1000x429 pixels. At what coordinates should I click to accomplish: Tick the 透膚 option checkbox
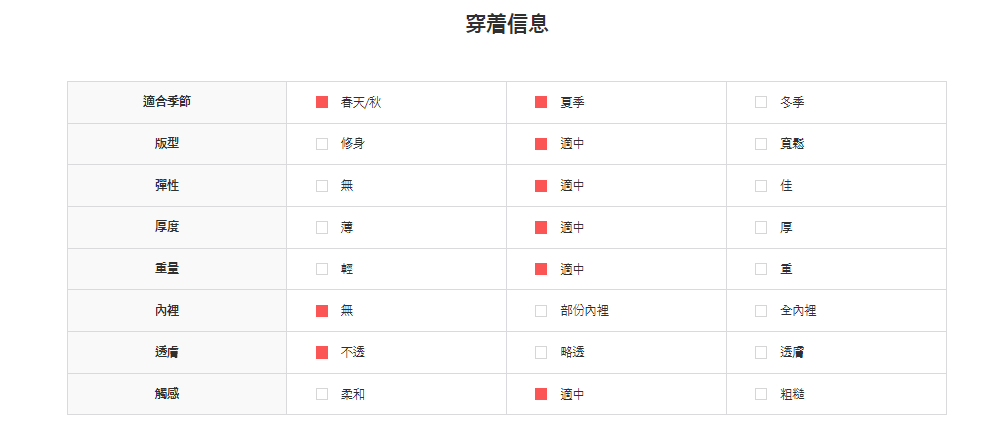point(761,352)
